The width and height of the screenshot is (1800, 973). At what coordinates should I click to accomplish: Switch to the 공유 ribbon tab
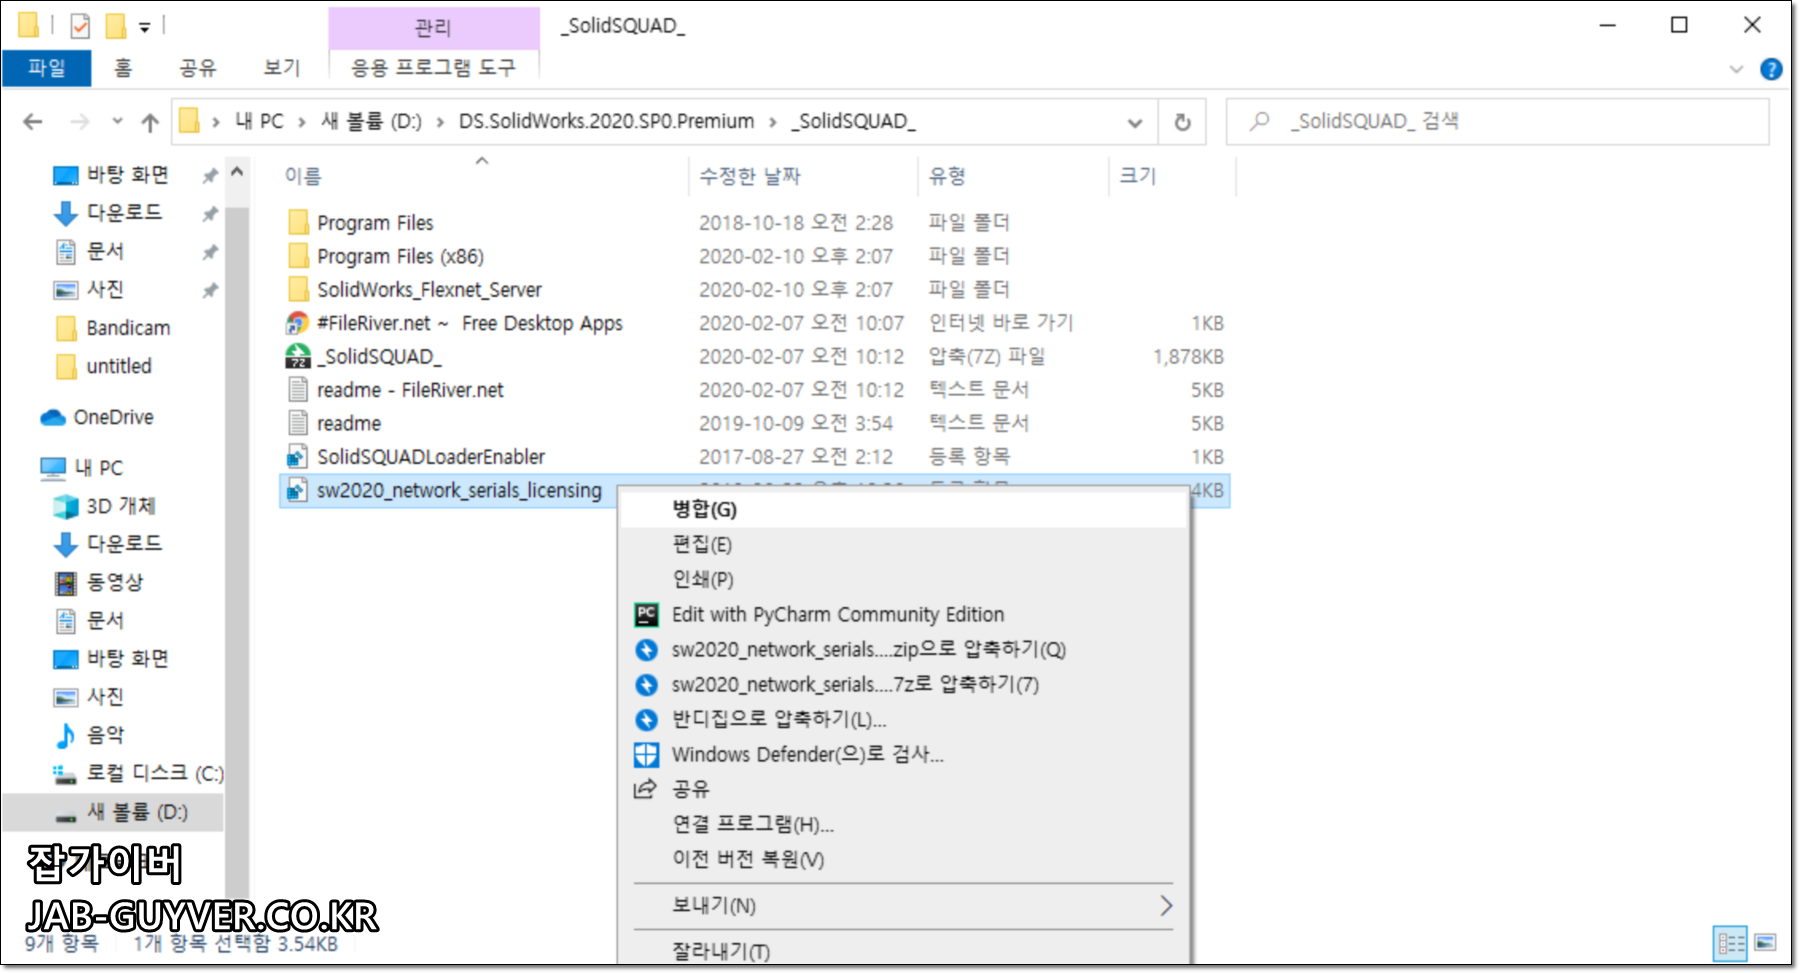(197, 68)
